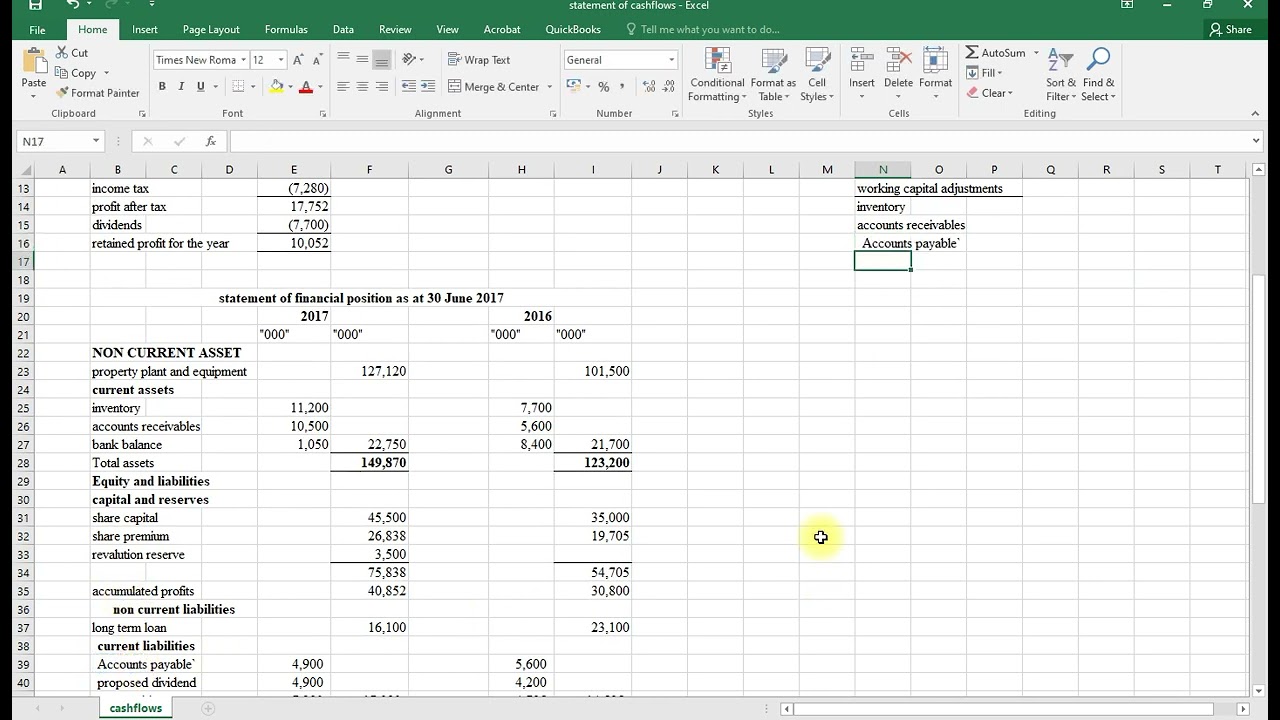The width and height of the screenshot is (1280, 720).
Task: Click the Share button
Action: click(x=1231, y=29)
